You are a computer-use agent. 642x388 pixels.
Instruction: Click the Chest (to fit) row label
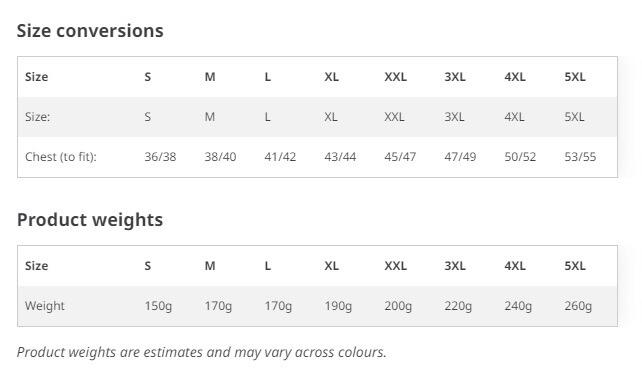(61, 157)
